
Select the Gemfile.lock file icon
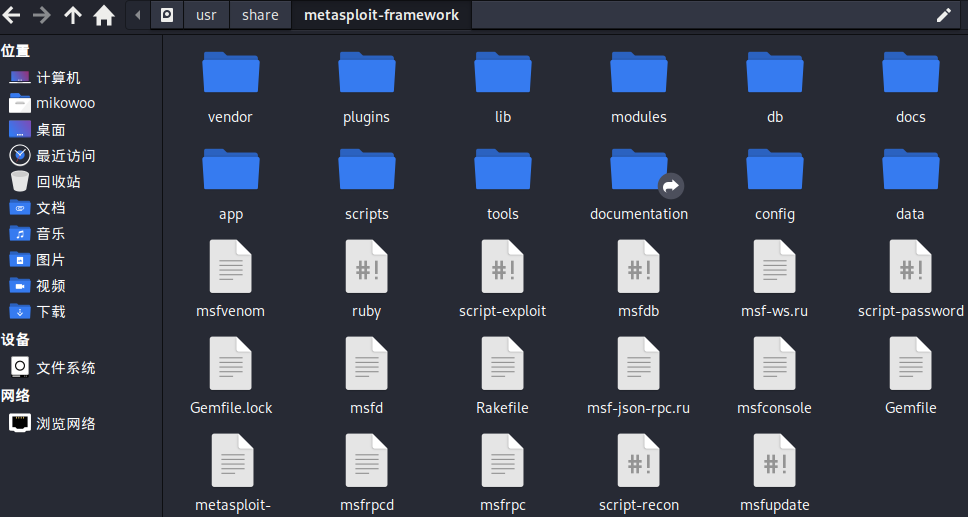[231, 363]
